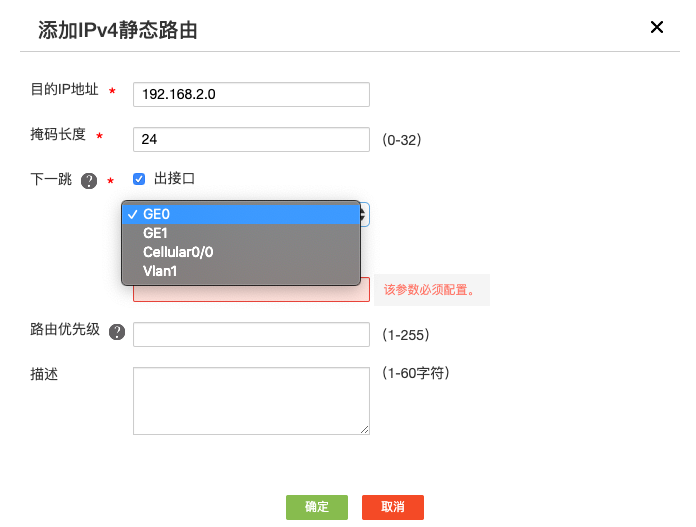
Task: Click inside the 描述 text area
Action: [251, 400]
